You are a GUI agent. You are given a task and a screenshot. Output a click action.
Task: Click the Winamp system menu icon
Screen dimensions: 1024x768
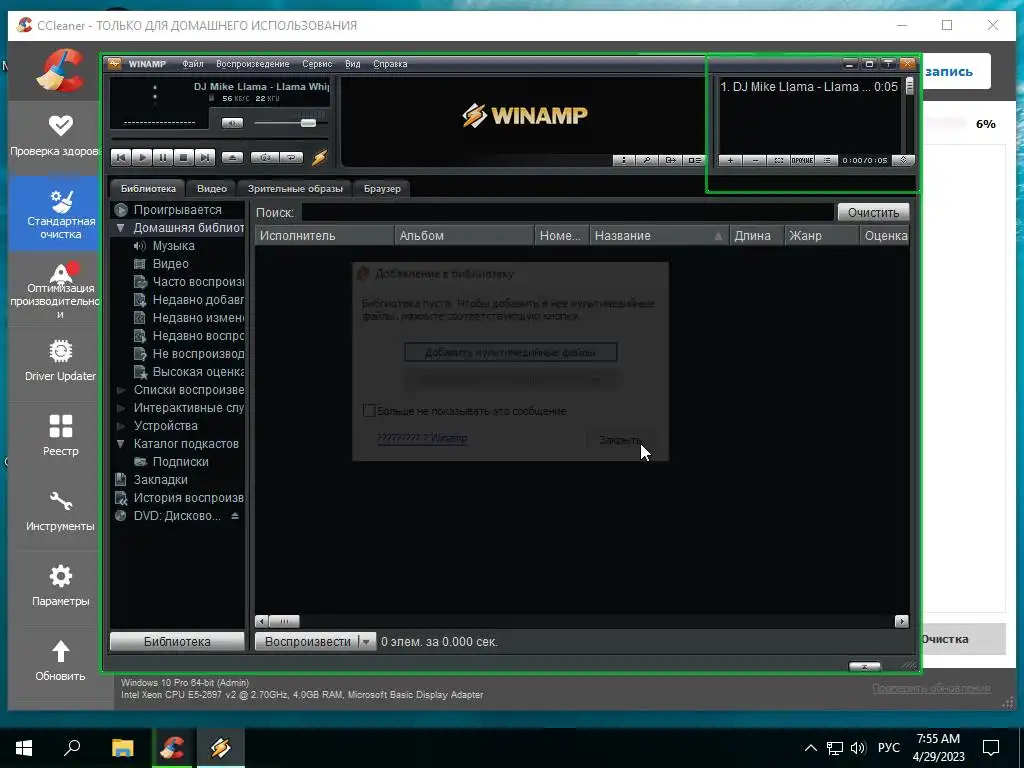pyautogui.click(x=115, y=63)
